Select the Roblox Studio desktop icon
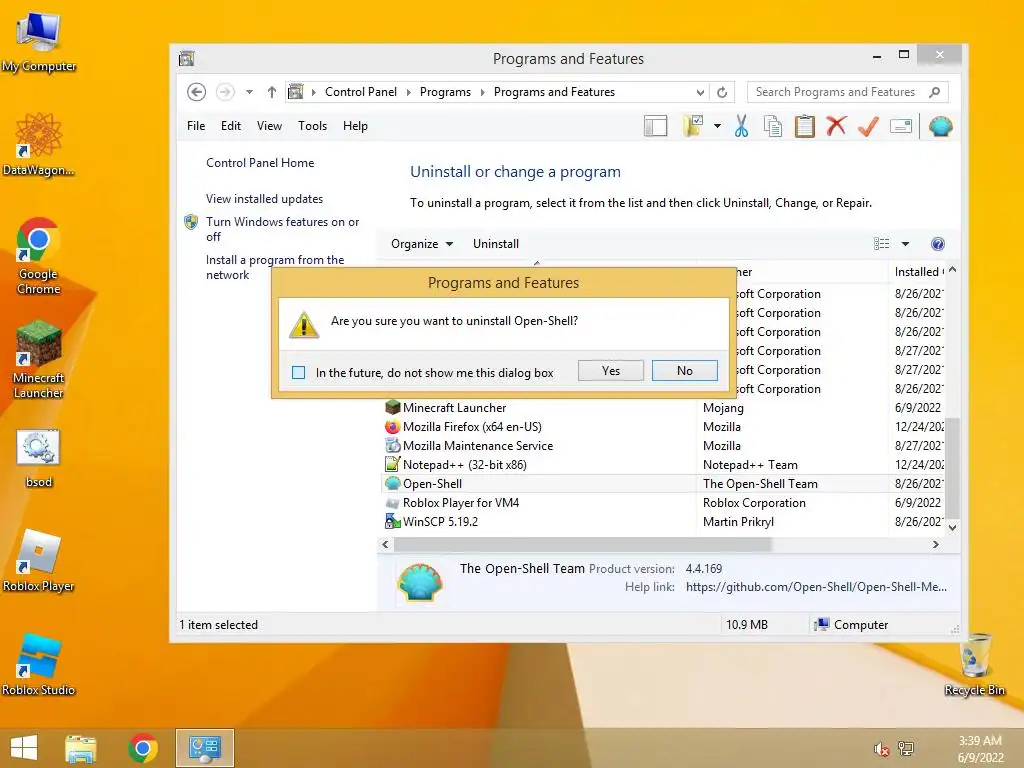 39,665
